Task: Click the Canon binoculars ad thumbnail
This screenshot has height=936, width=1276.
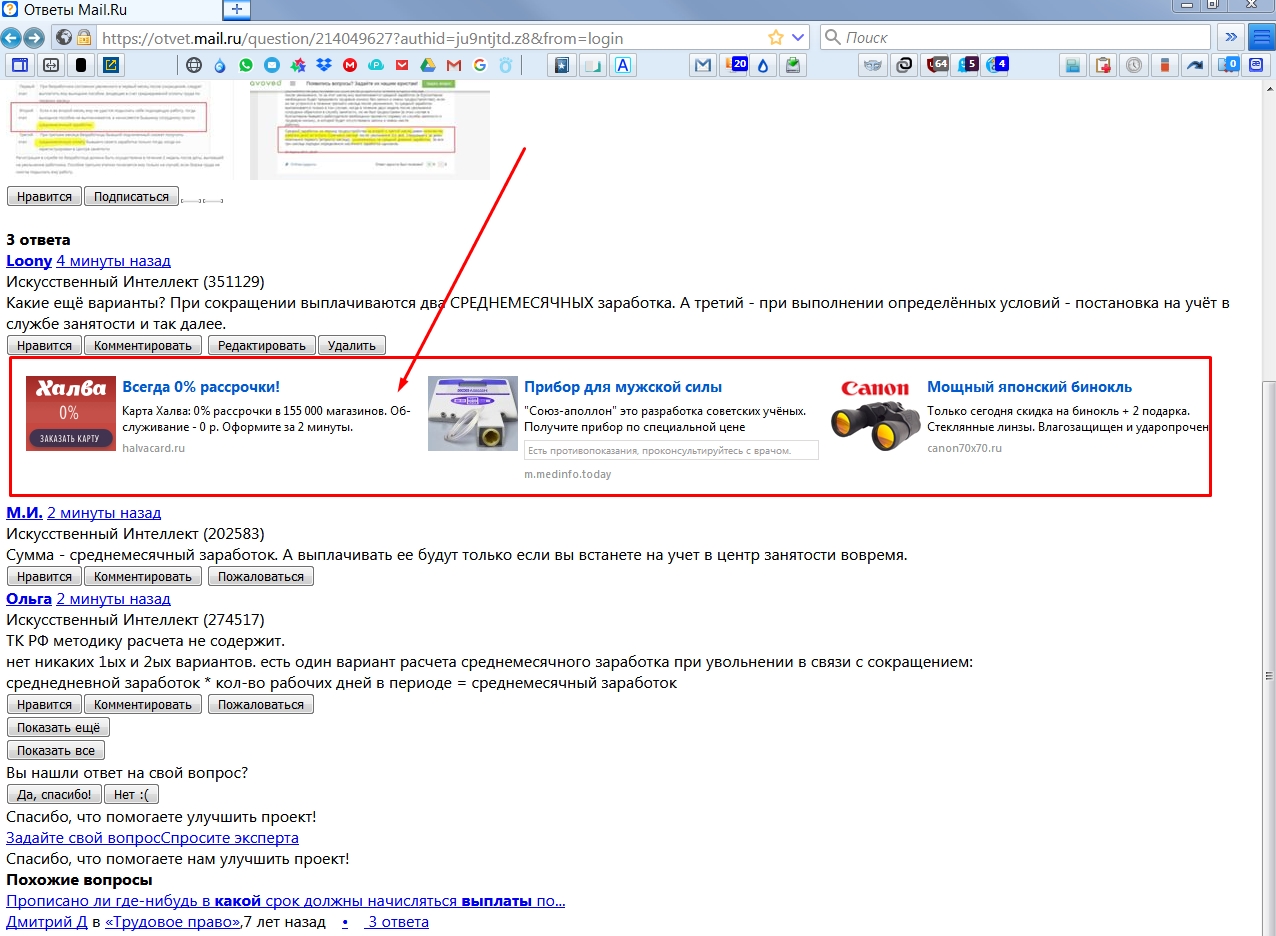Action: pos(875,414)
